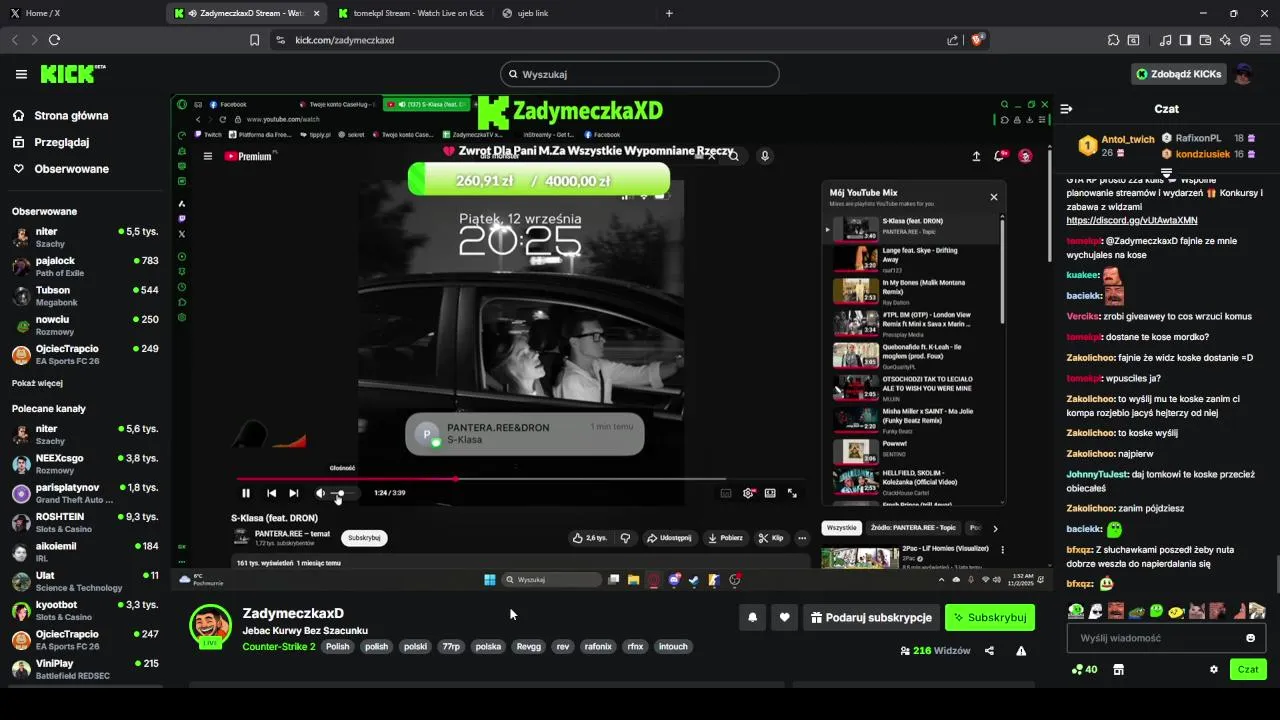Image resolution: width=1280 pixels, height=720 pixels.
Task: Click the Zdobądź KICKs button
Action: [1178, 74]
